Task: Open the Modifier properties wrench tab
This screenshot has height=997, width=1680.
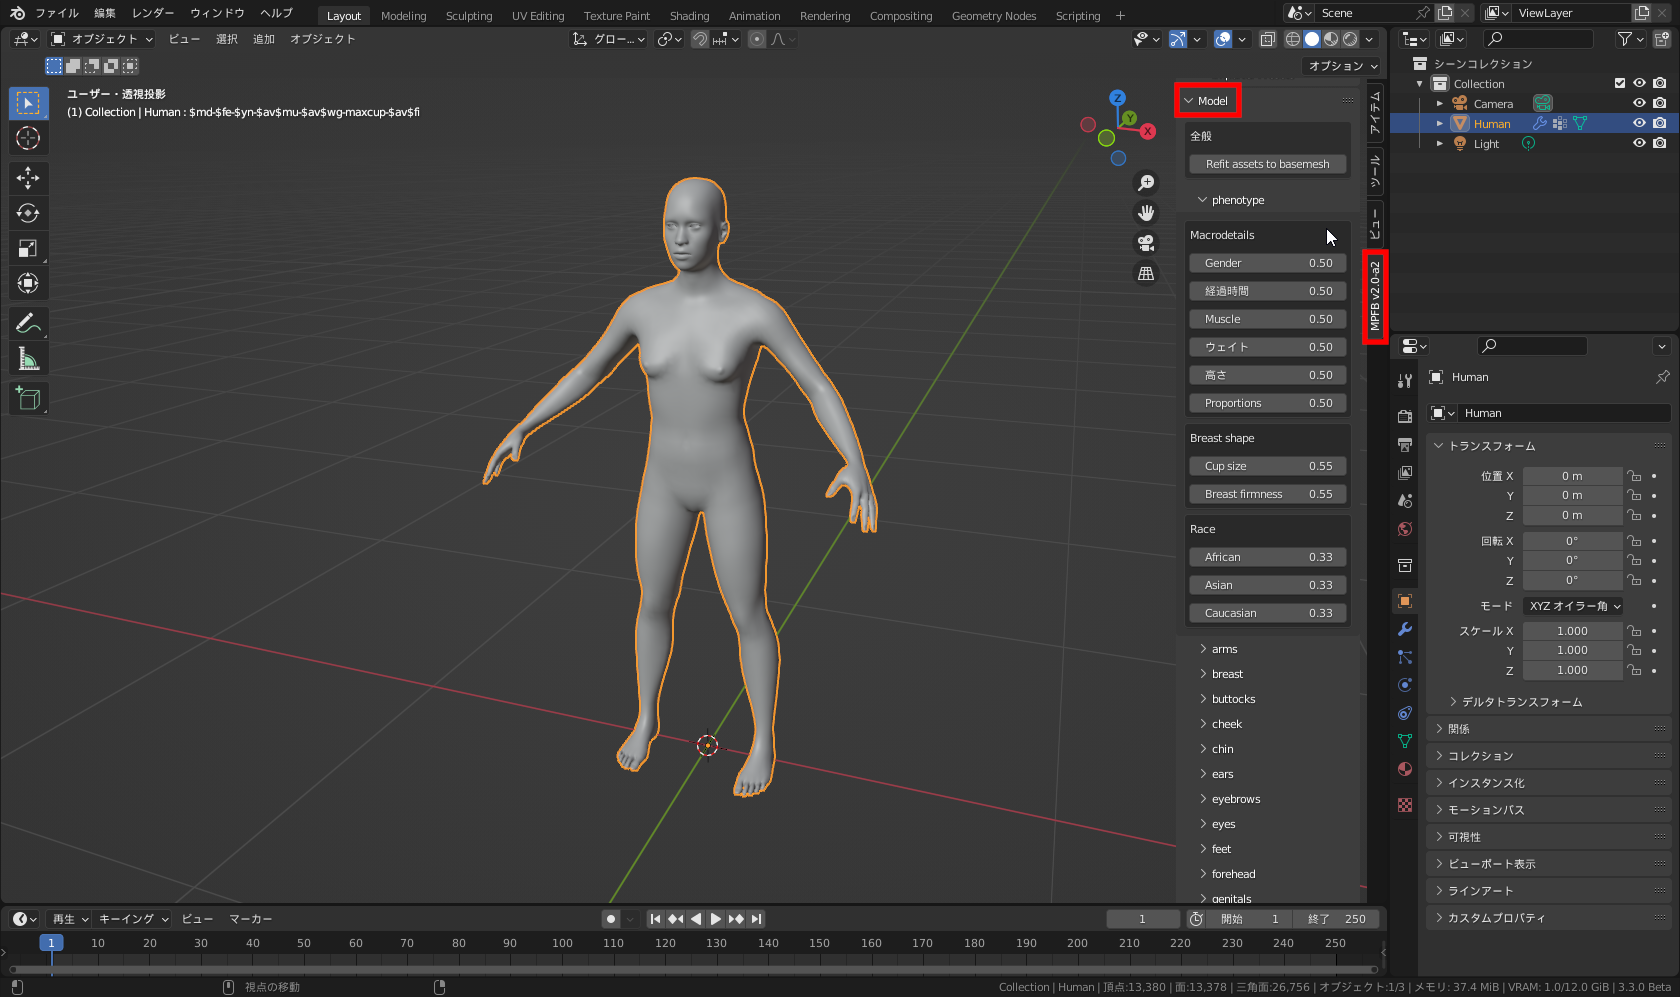Action: pyautogui.click(x=1405, y=629)
